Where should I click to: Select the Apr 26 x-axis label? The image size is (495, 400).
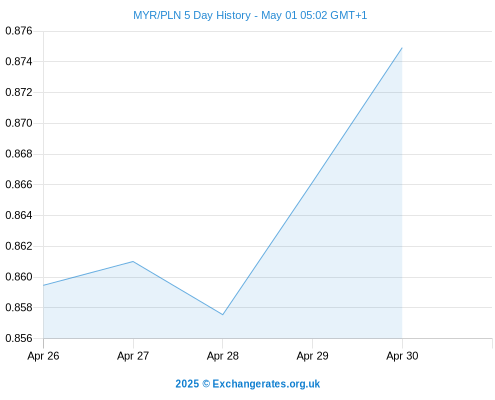(43, 356)
